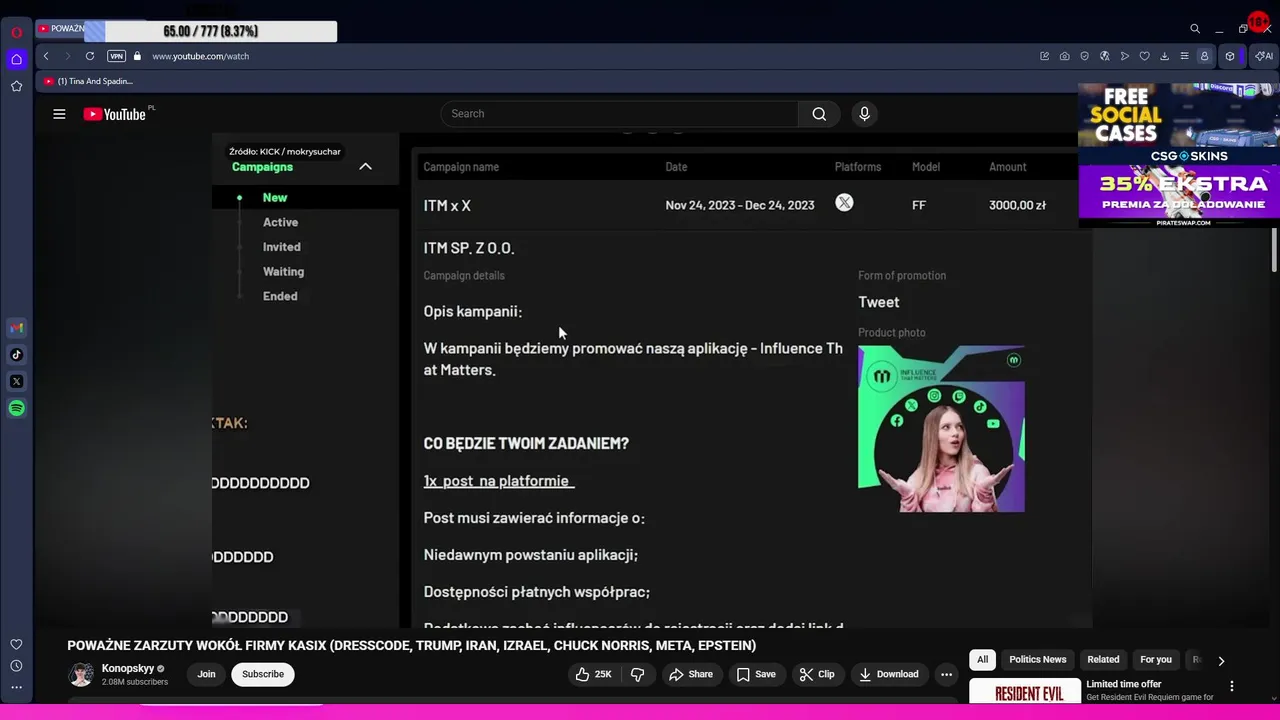Viewport: 1280px width, 720px height.
Task: Download the video with the Download button
Action: (x=889, y=674)
